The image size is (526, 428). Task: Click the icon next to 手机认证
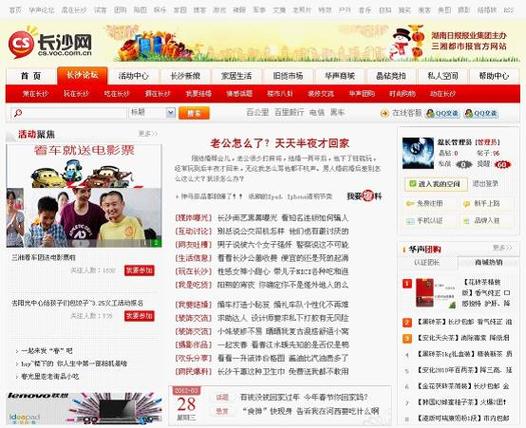409,221
